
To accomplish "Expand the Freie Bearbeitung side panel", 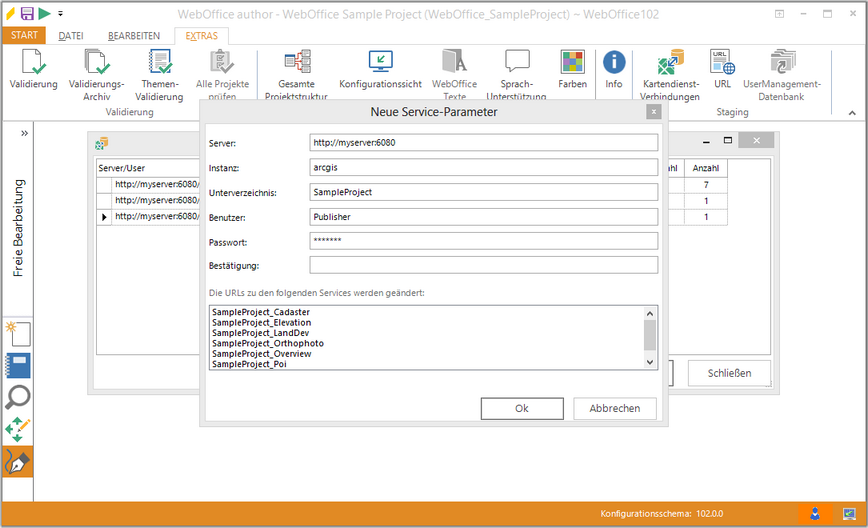I will (x=24, y=133).
